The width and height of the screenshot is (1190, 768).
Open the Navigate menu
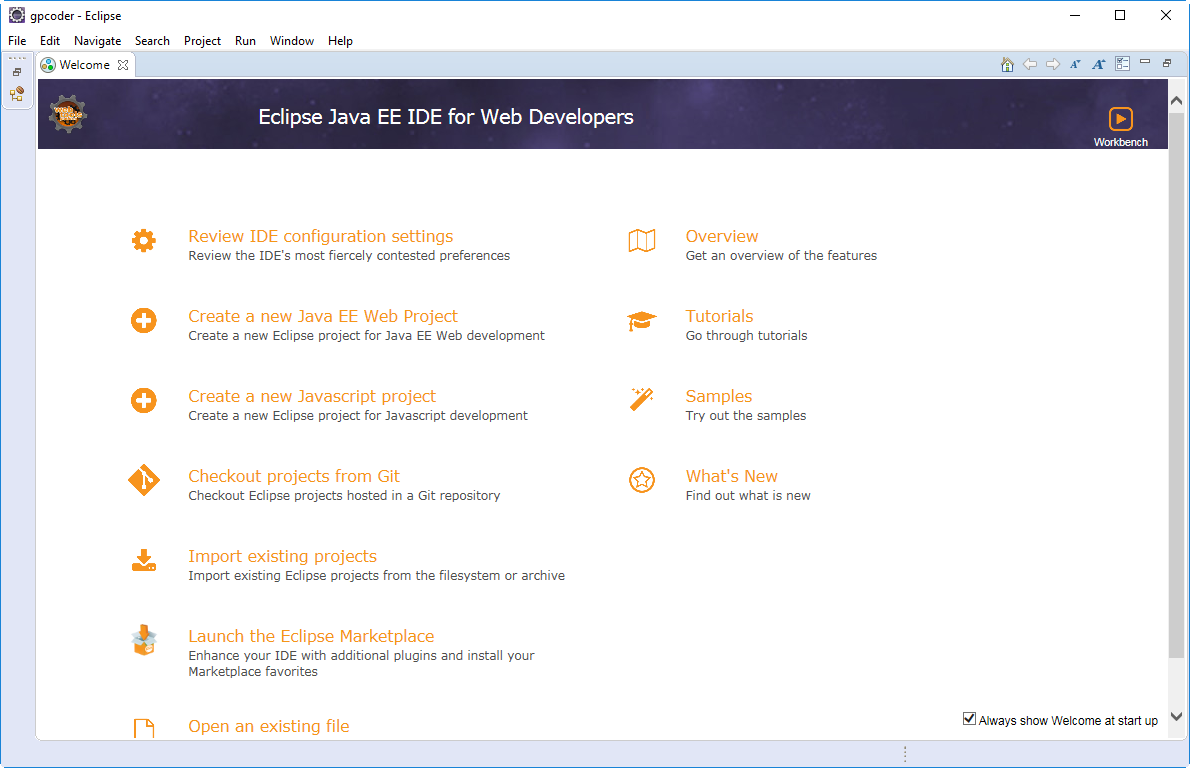click(x=97, y=41)
